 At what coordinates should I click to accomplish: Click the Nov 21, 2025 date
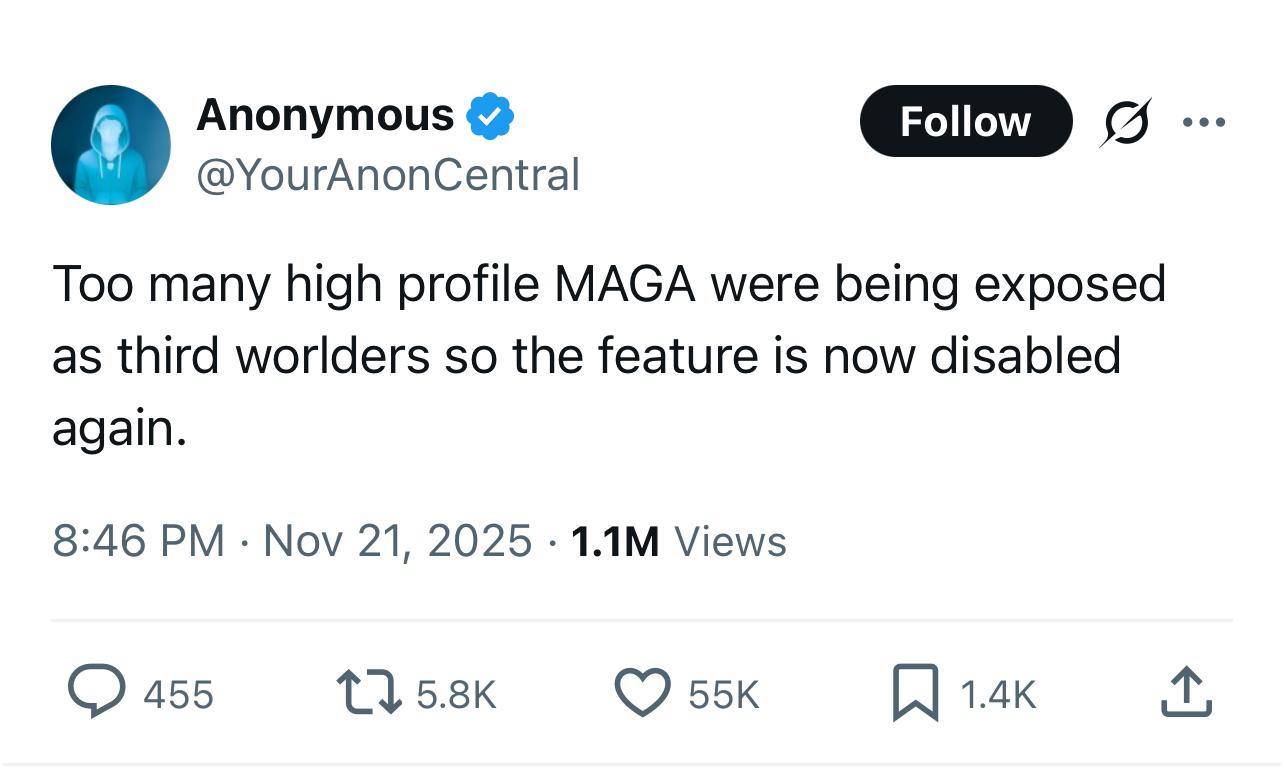pyautogui.click(x=397, y=541)
